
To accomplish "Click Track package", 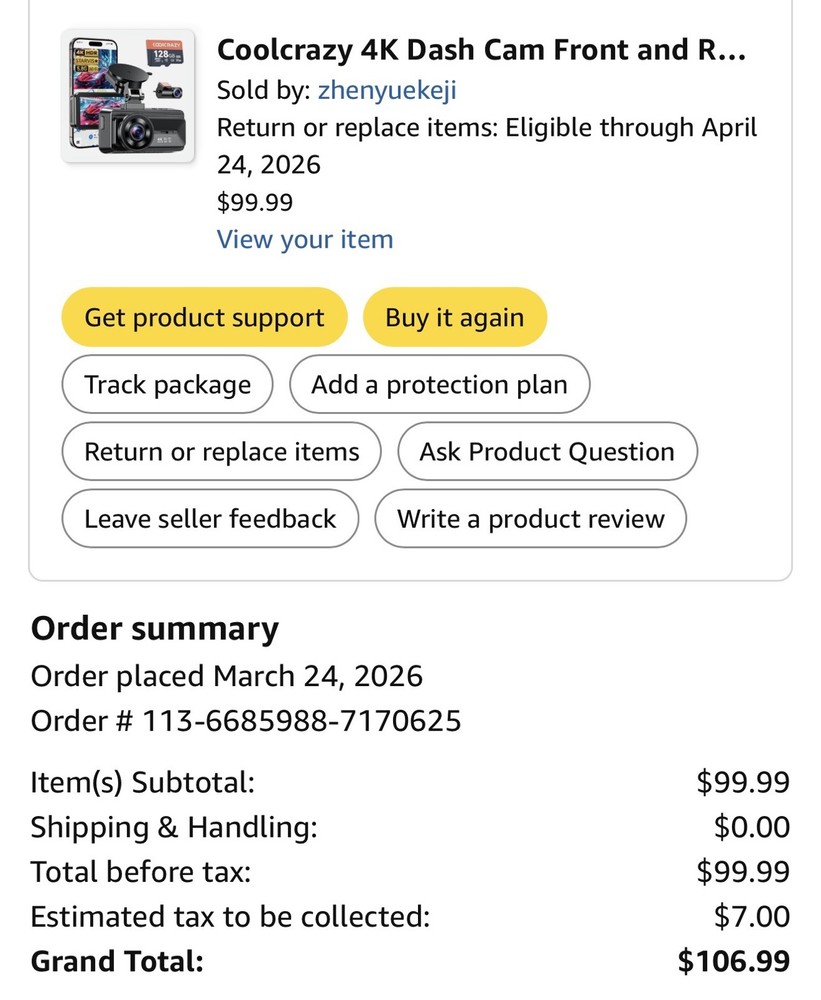I will [166, 384].
